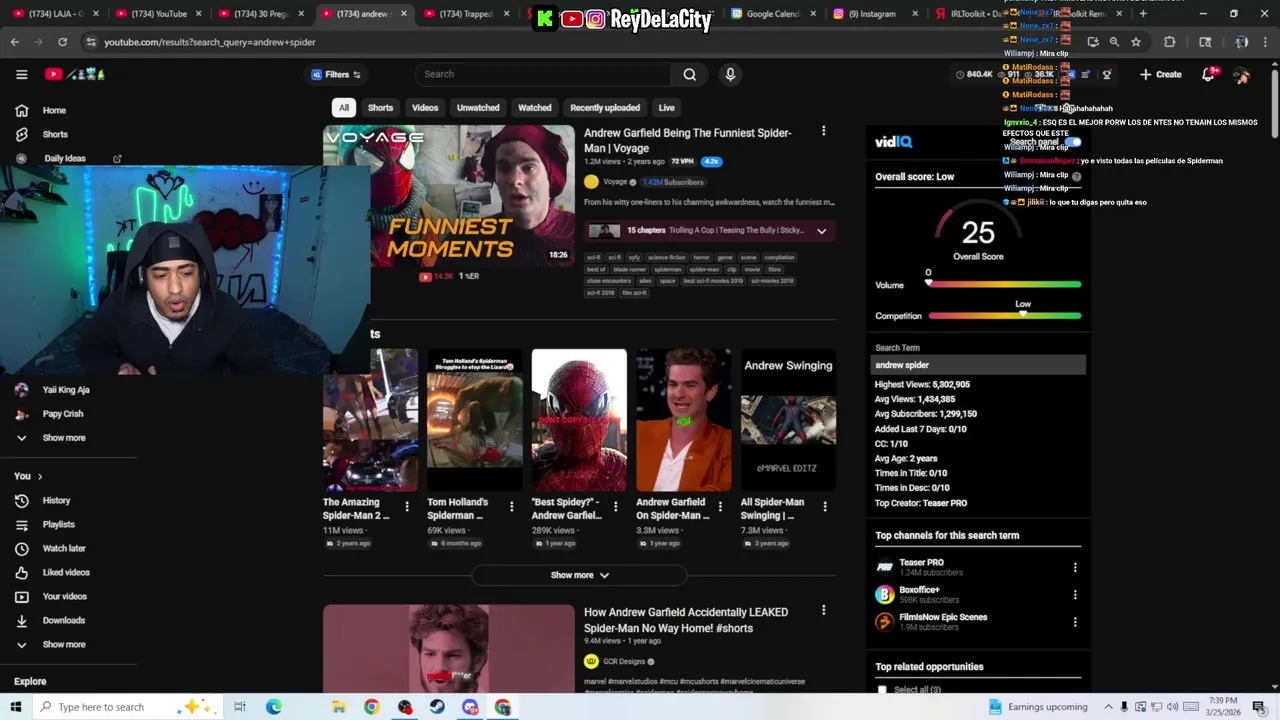This screenshot has height=720, width=1280.
Task: Open the Windows Start menu
Action: point(15,707)
